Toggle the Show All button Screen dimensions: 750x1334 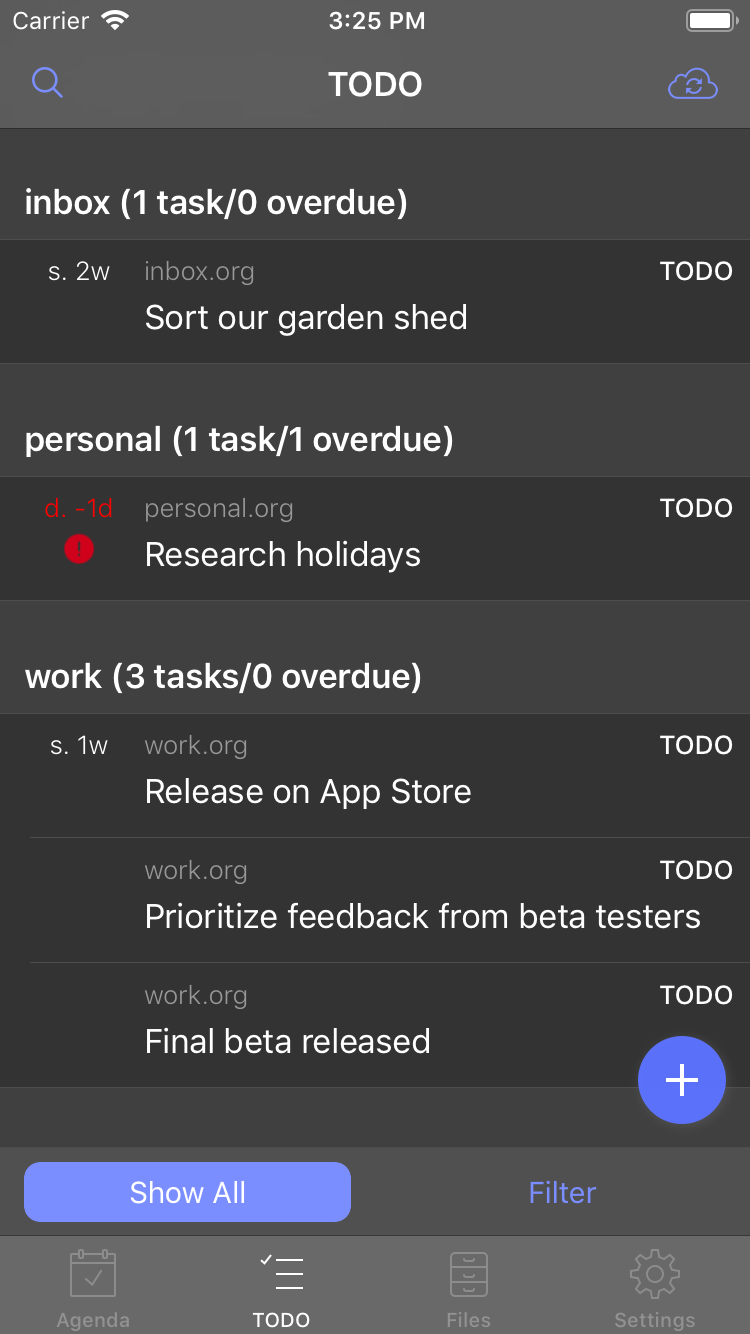(x=187, y=1192)
